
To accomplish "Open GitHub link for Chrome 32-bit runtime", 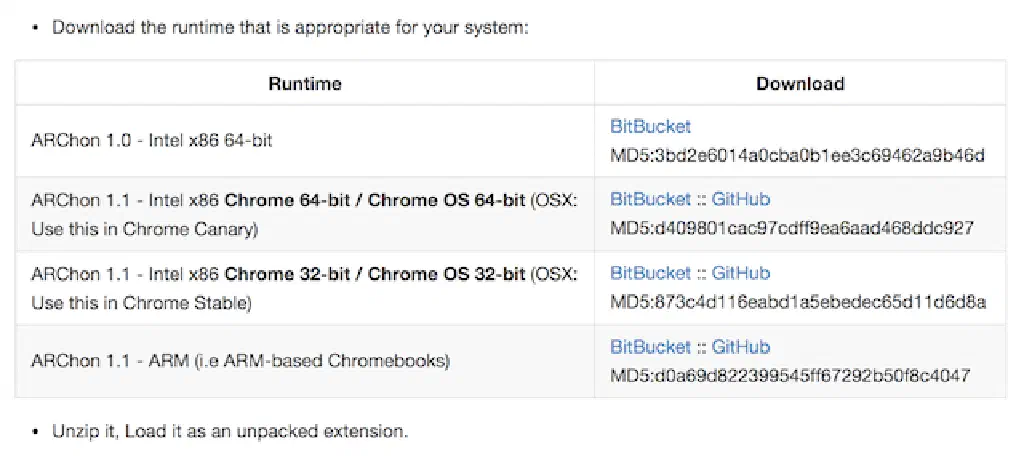I will point(741,274).
